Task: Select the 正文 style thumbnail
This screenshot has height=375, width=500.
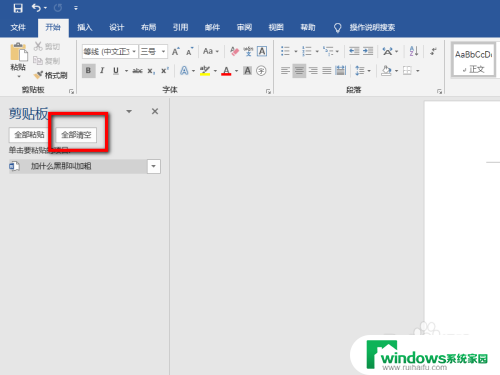Action: [x=473, y=61]
